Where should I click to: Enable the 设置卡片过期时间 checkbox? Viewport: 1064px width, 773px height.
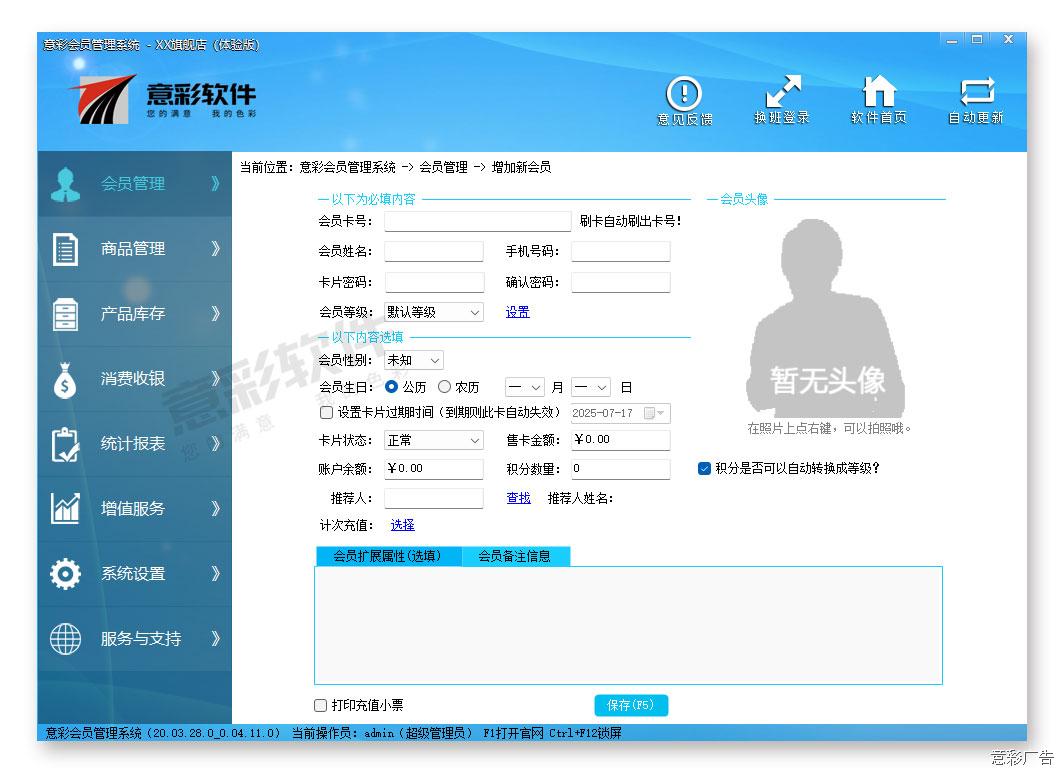pyautogui.click(x=326, y=412)
